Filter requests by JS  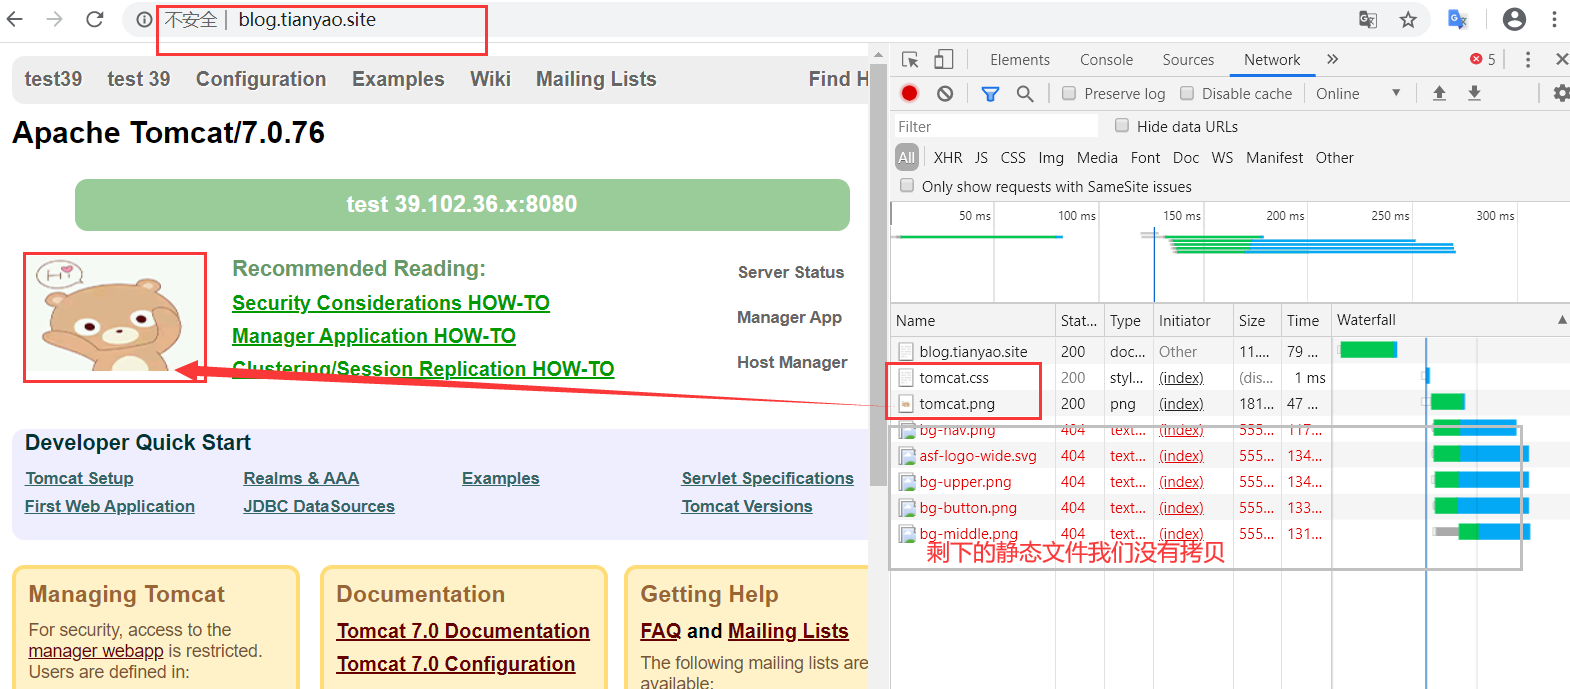click(x=981, y=158)
